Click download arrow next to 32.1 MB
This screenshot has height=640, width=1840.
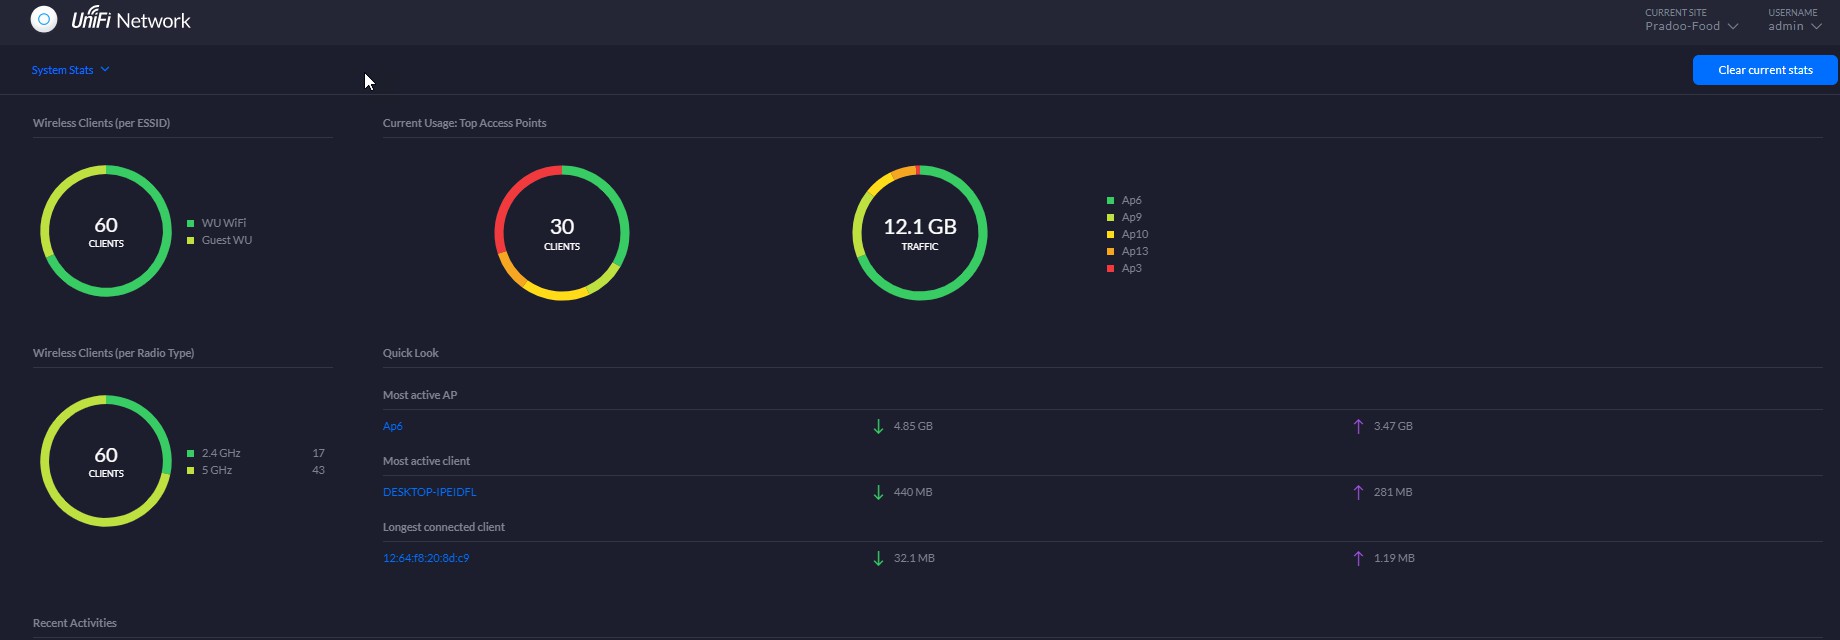pos(878,558)
